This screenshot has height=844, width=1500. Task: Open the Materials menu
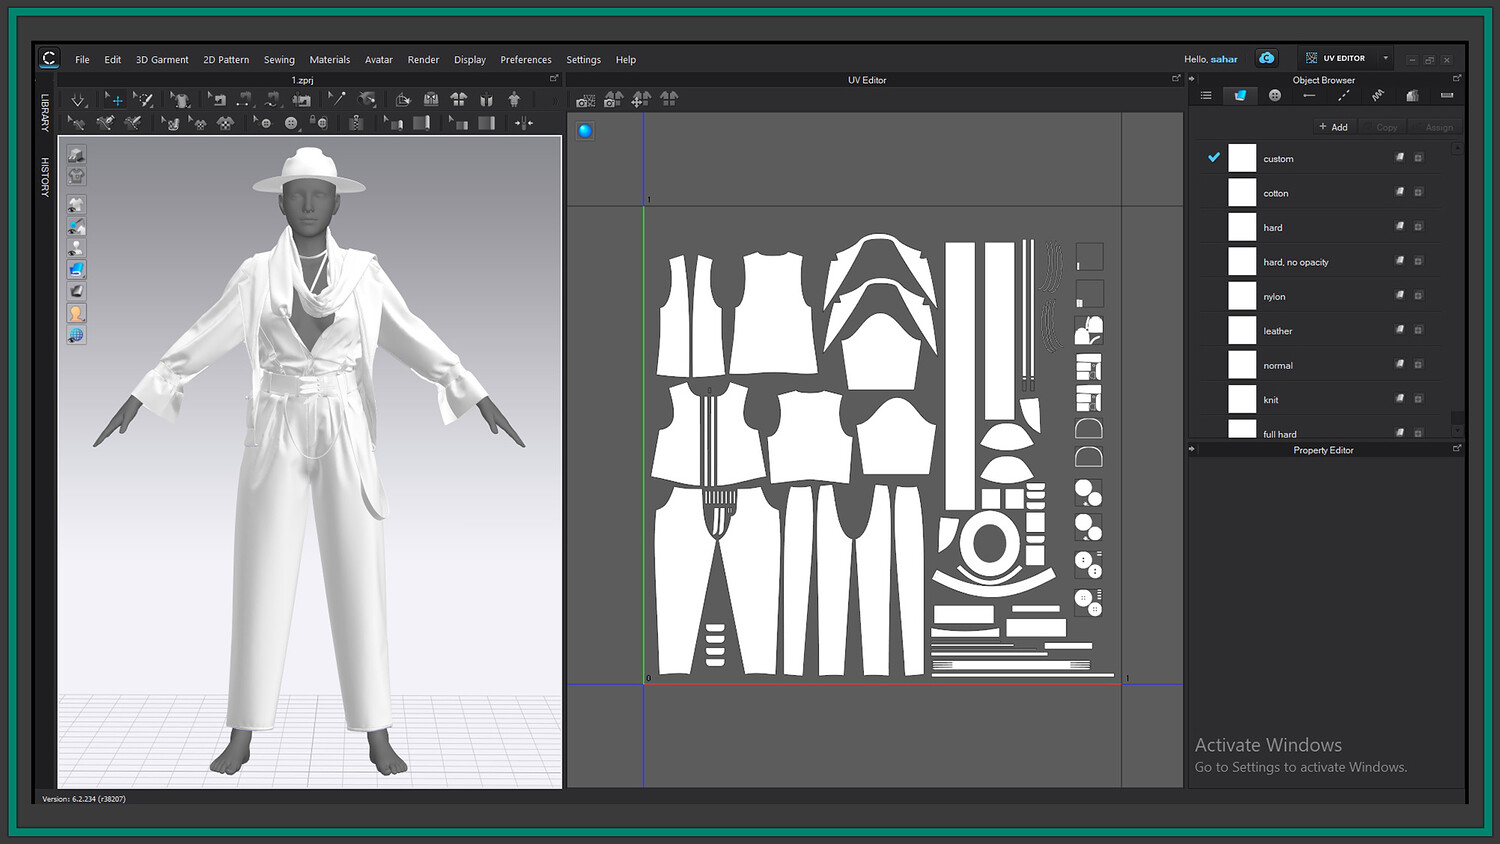click(329, 60)
